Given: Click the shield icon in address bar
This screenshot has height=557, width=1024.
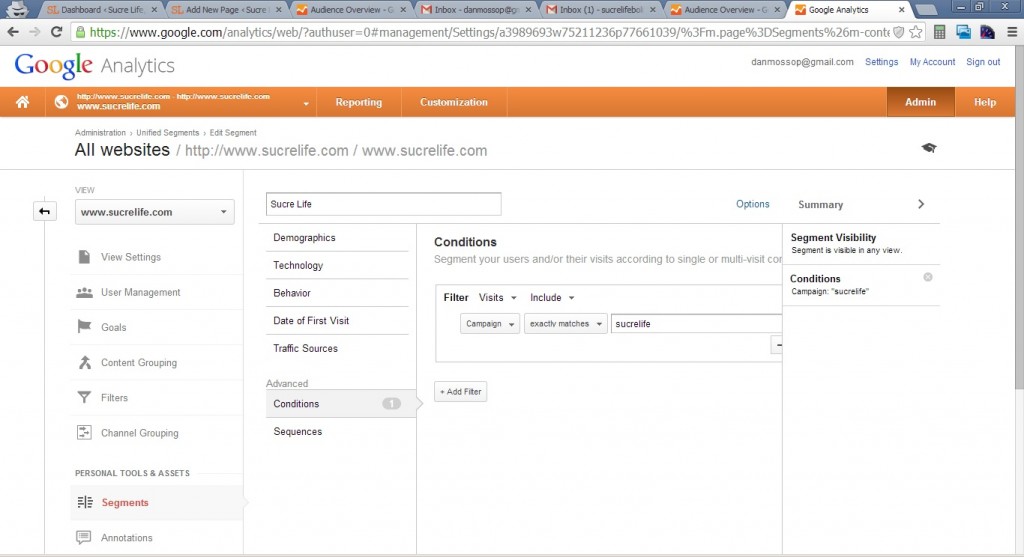Looking at the screenshot, I should tap(899, 32).
